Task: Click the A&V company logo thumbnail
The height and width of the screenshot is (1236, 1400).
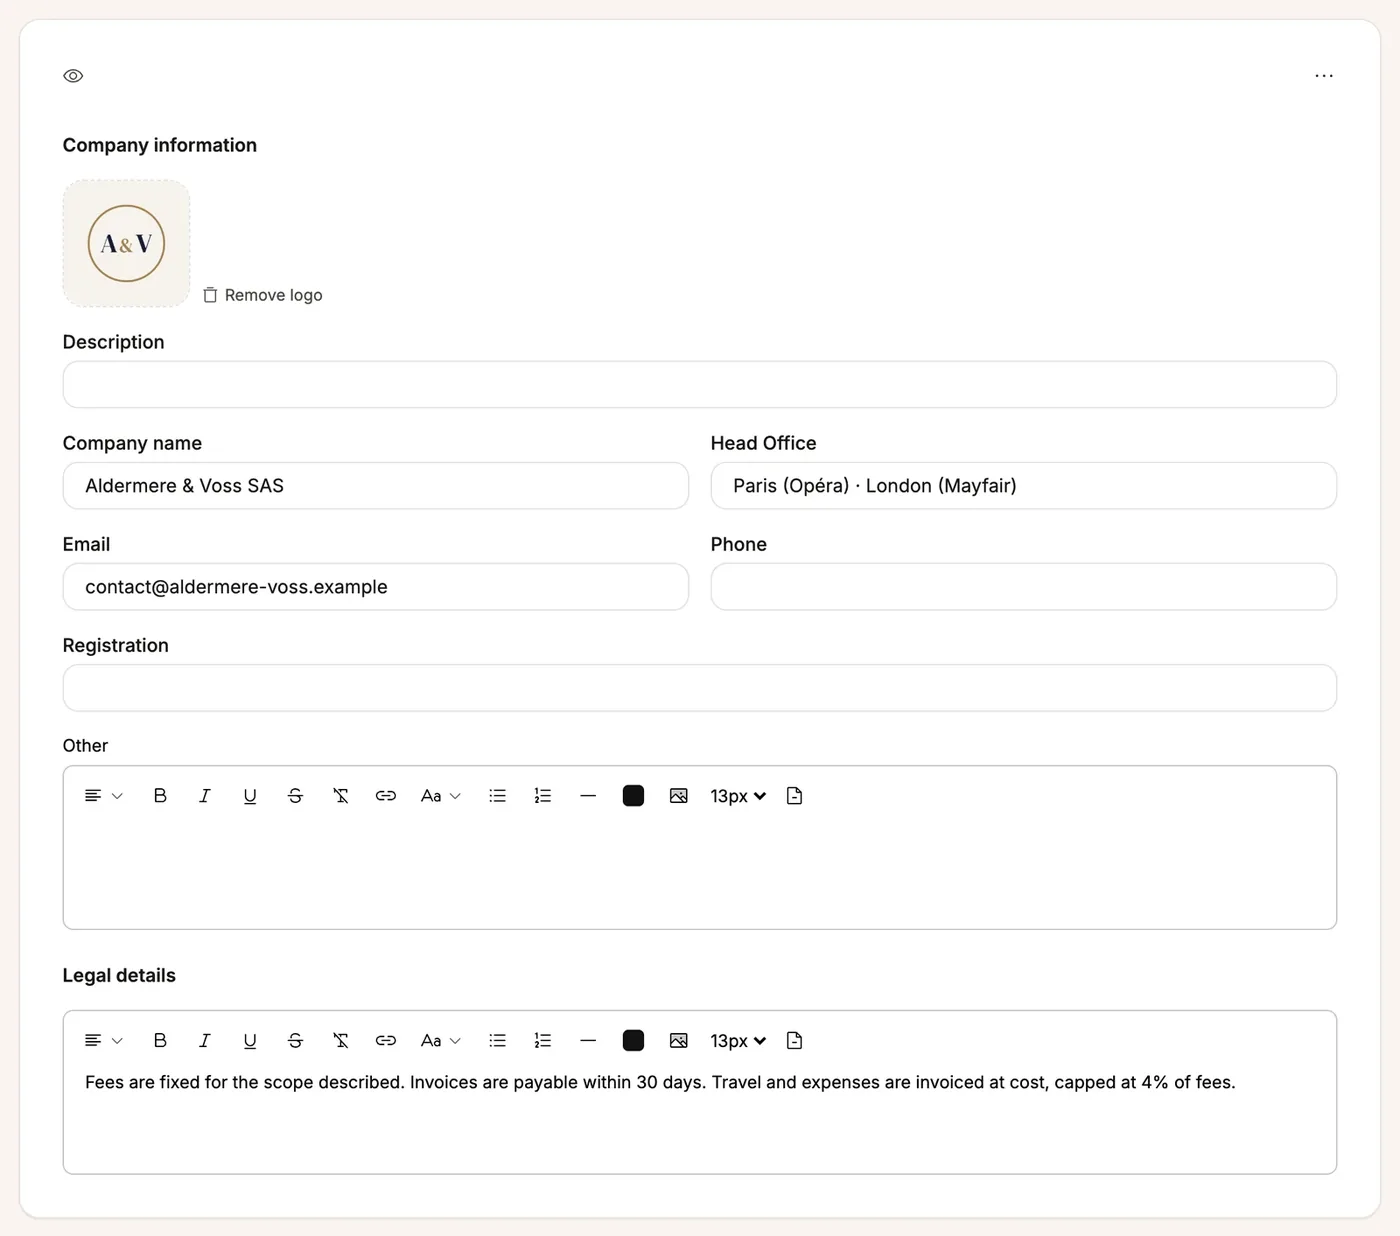Action: coord(126,243)
